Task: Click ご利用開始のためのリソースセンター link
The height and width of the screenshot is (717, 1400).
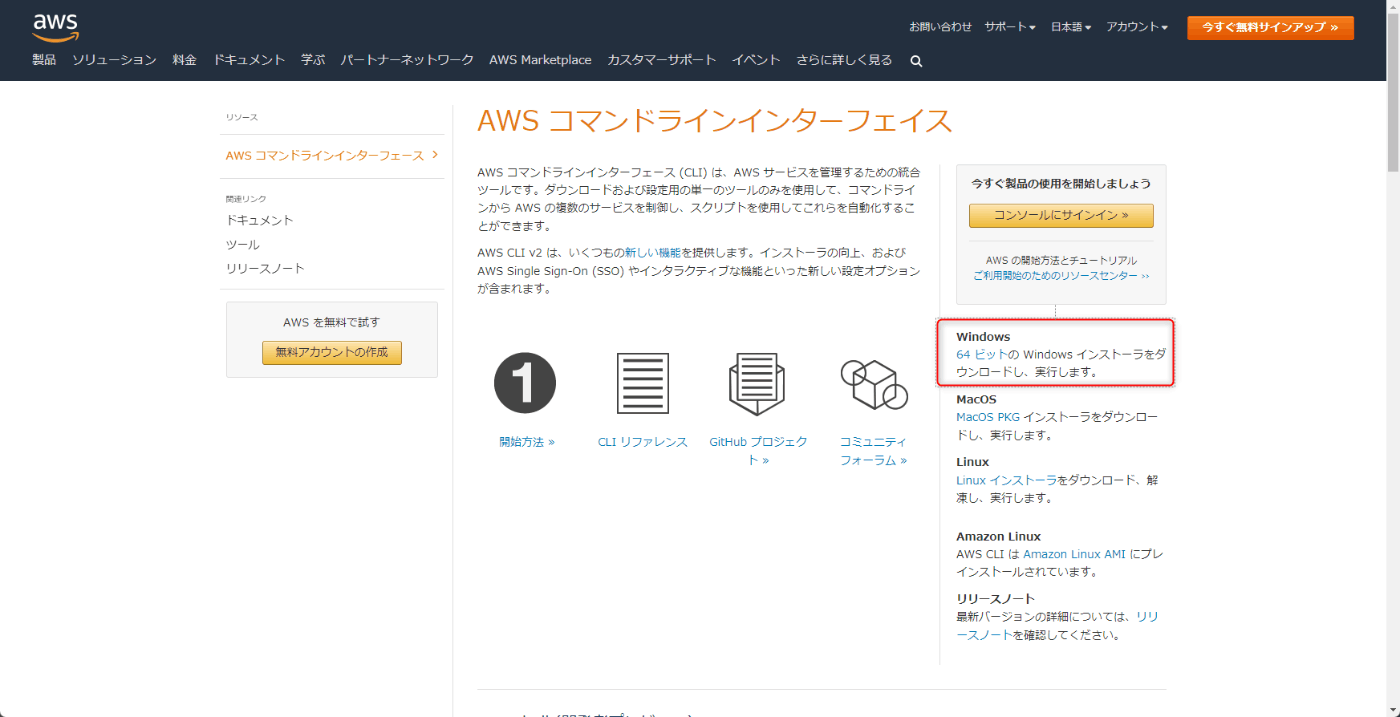Action: (1061, 275)
